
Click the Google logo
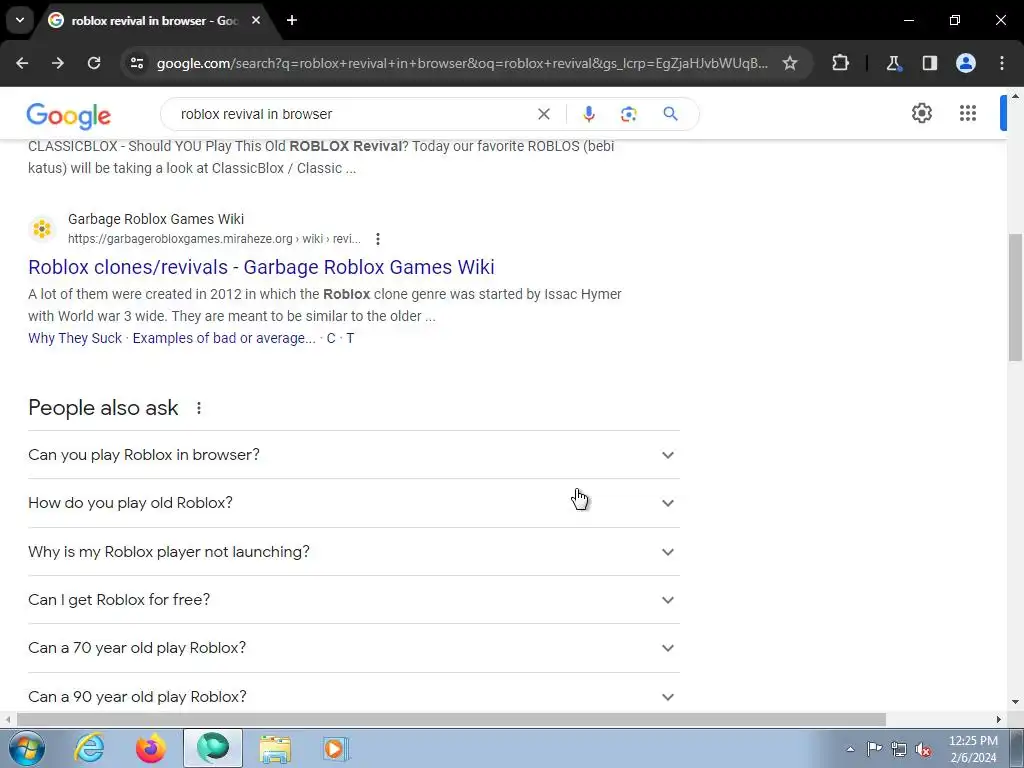(x=69, y=116)
